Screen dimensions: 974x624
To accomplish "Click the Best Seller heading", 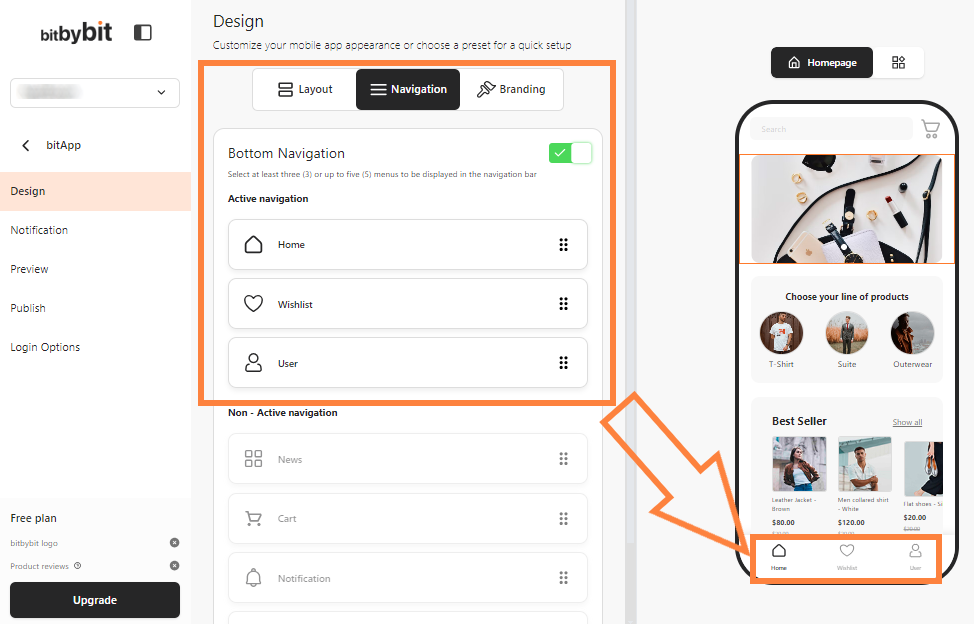I will coord(799,421).
